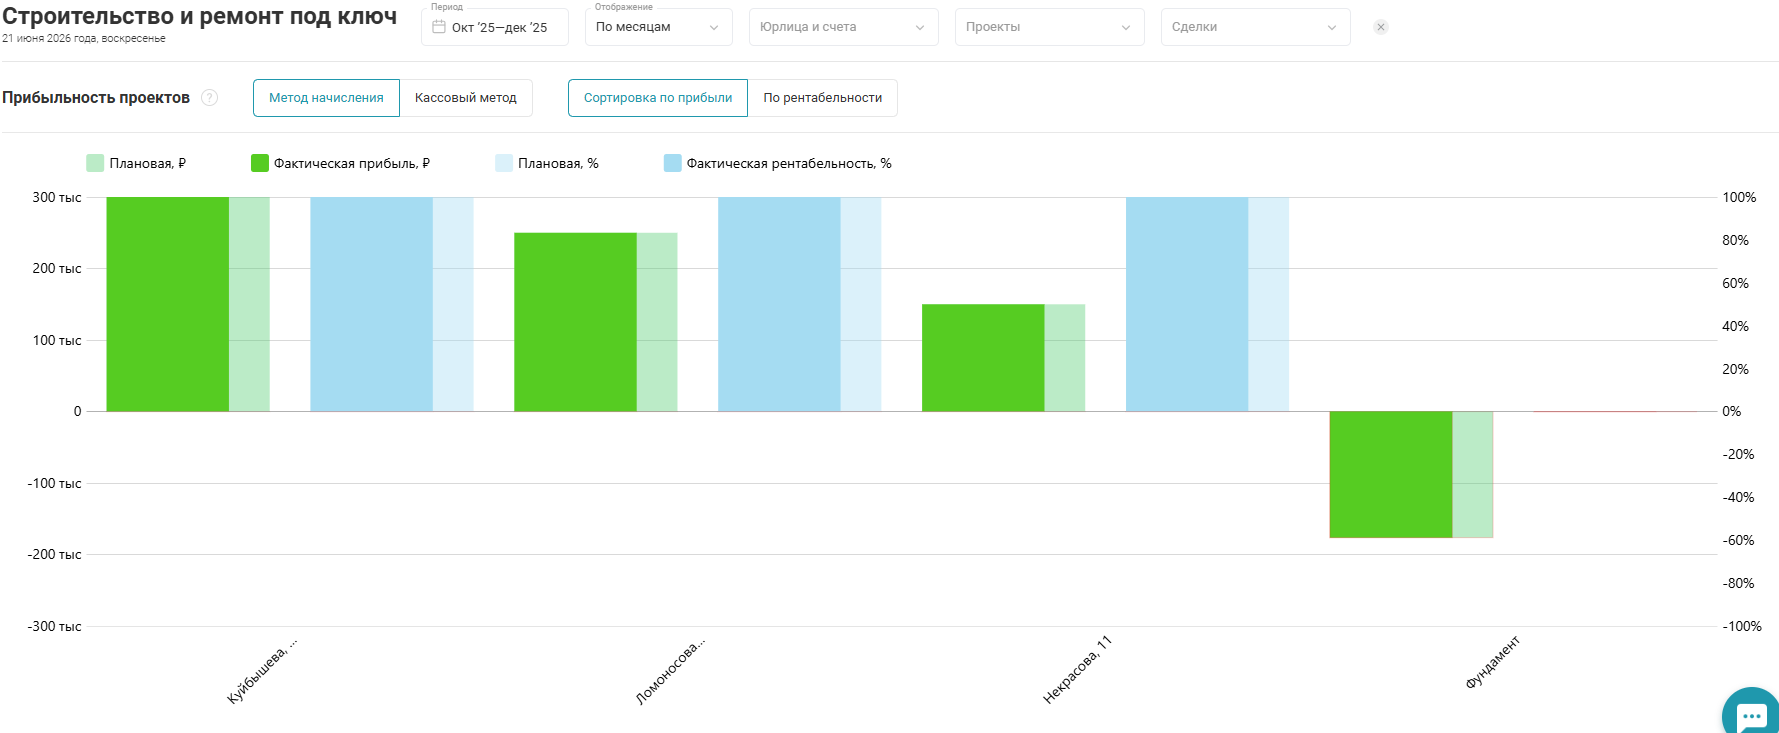Click the Некрасова light blue planned percent bar
This screenshot has width=1779, height=733.
[x=1269, y=304]
